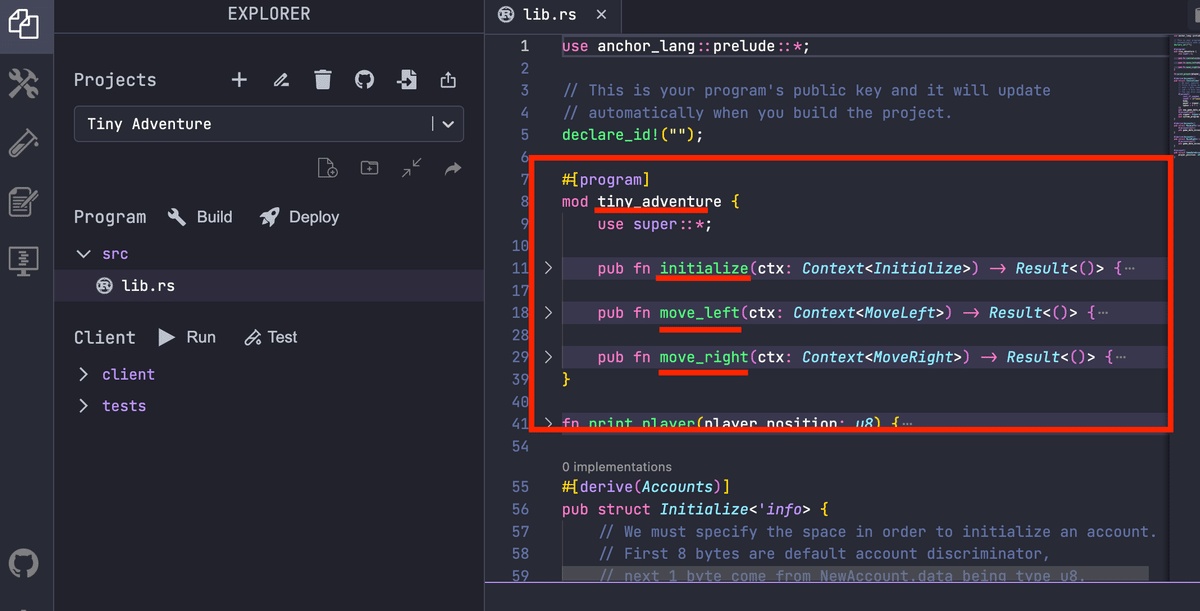Open the Explorer sidebar icon

click(23, 24)
